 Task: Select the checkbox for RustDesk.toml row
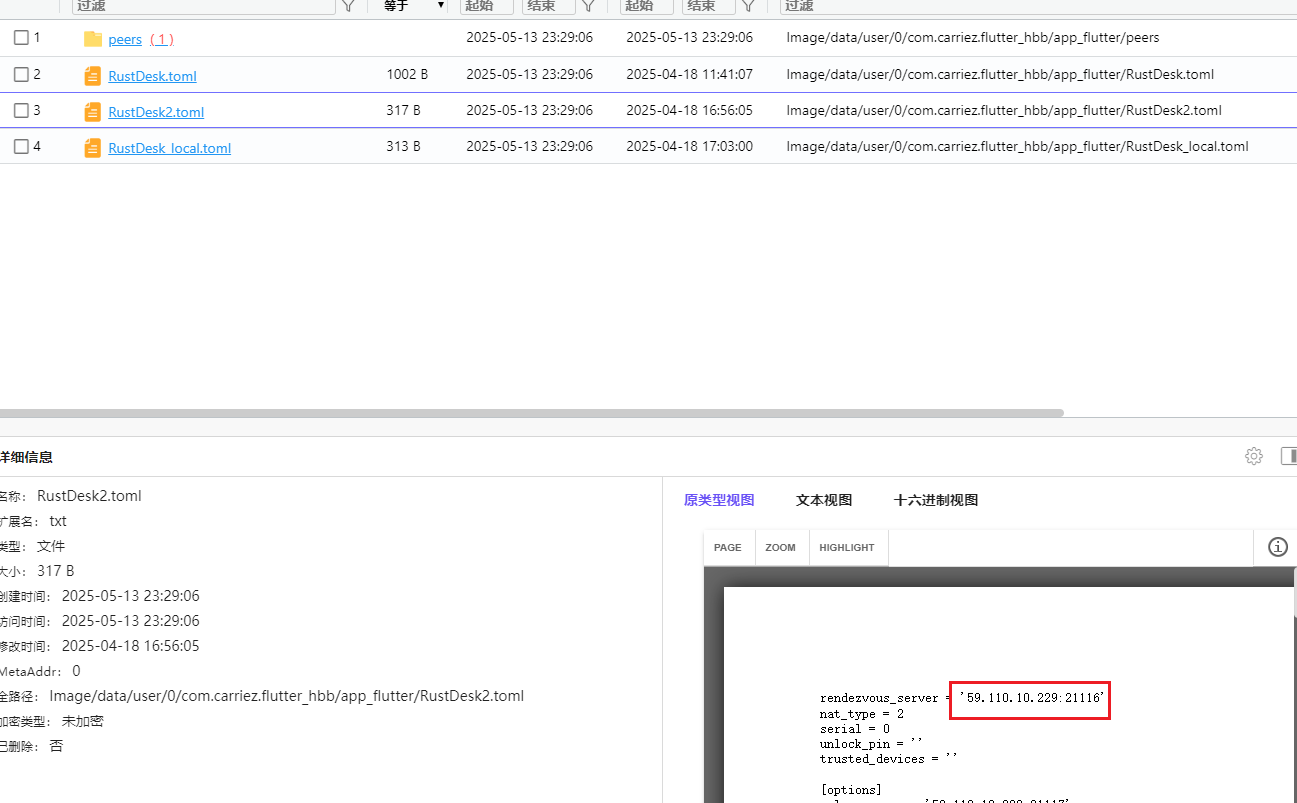pyautogui.click(x=21, y=74)
